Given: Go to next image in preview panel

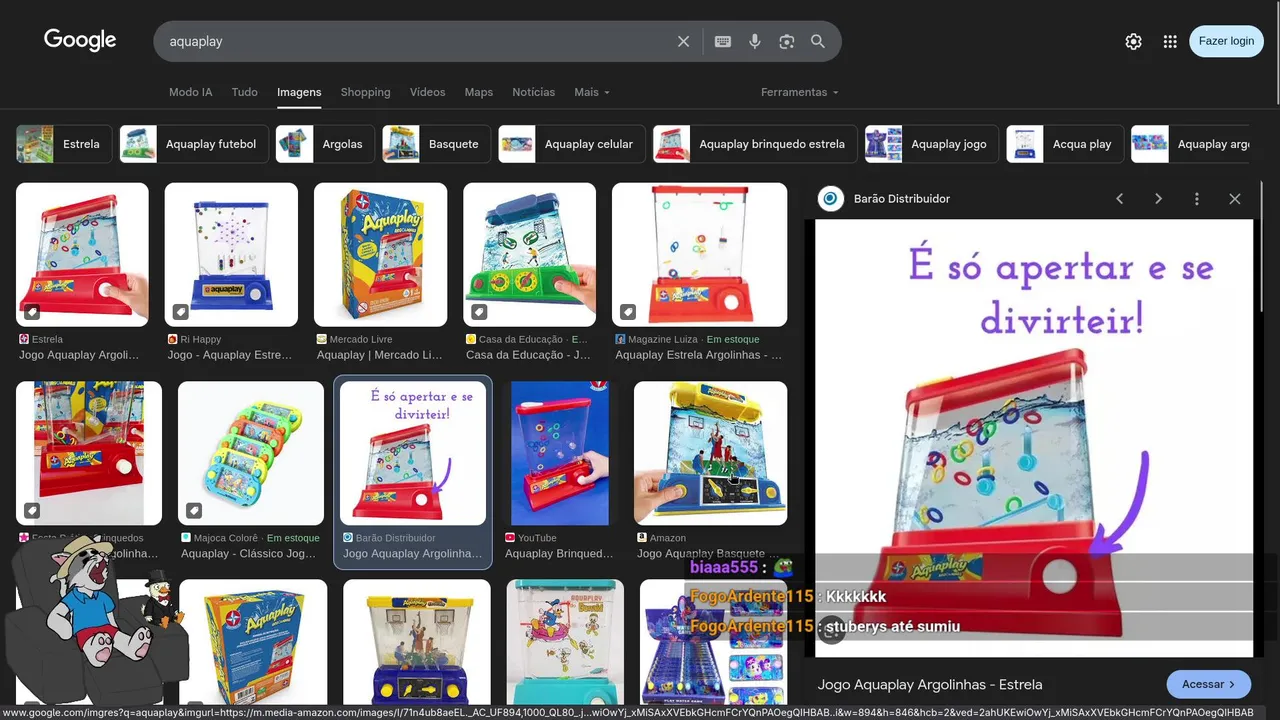Looking at the screenshot, I should (1158, 199).
